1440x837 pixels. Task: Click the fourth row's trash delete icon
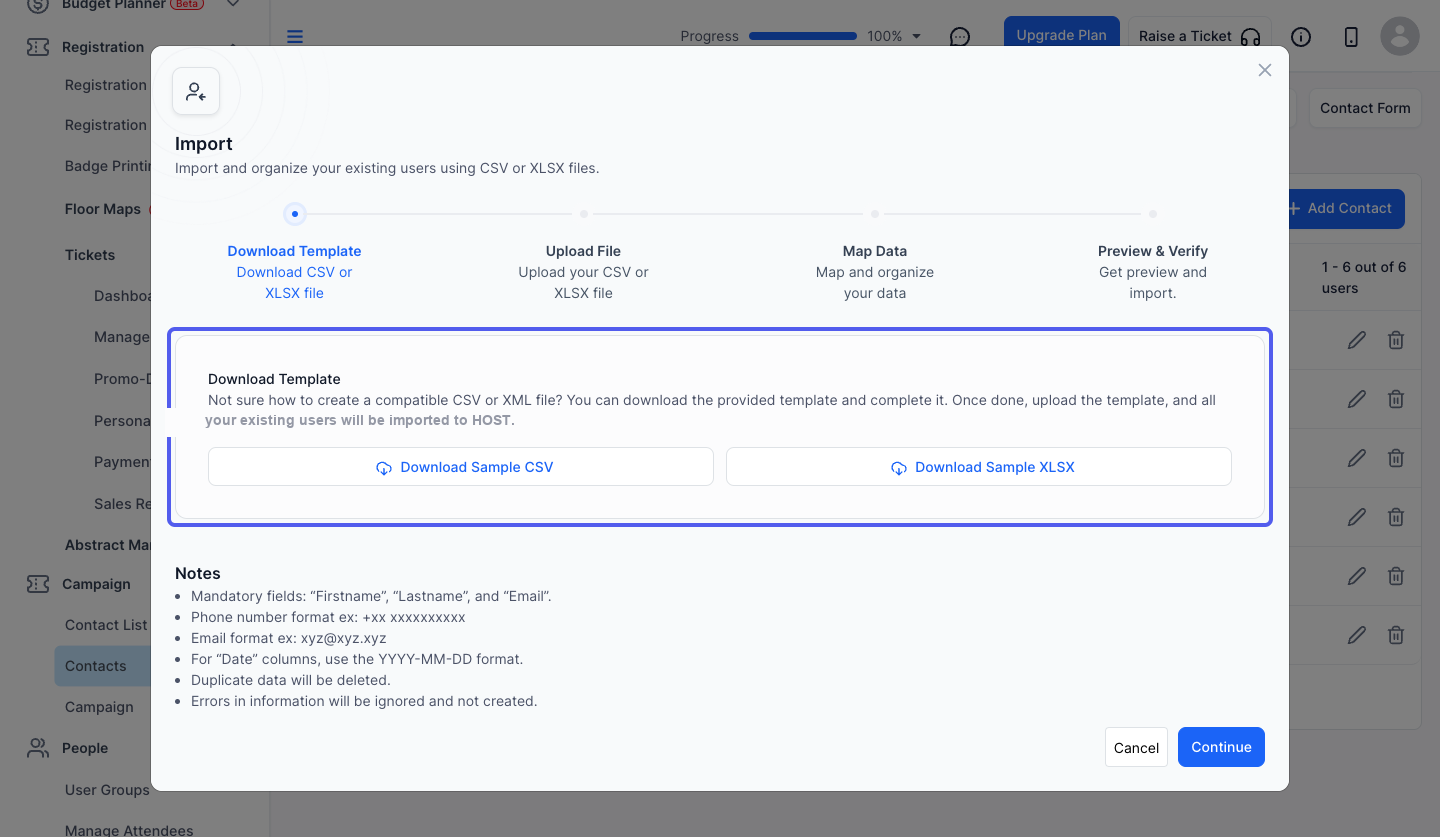pos(1396,517)
